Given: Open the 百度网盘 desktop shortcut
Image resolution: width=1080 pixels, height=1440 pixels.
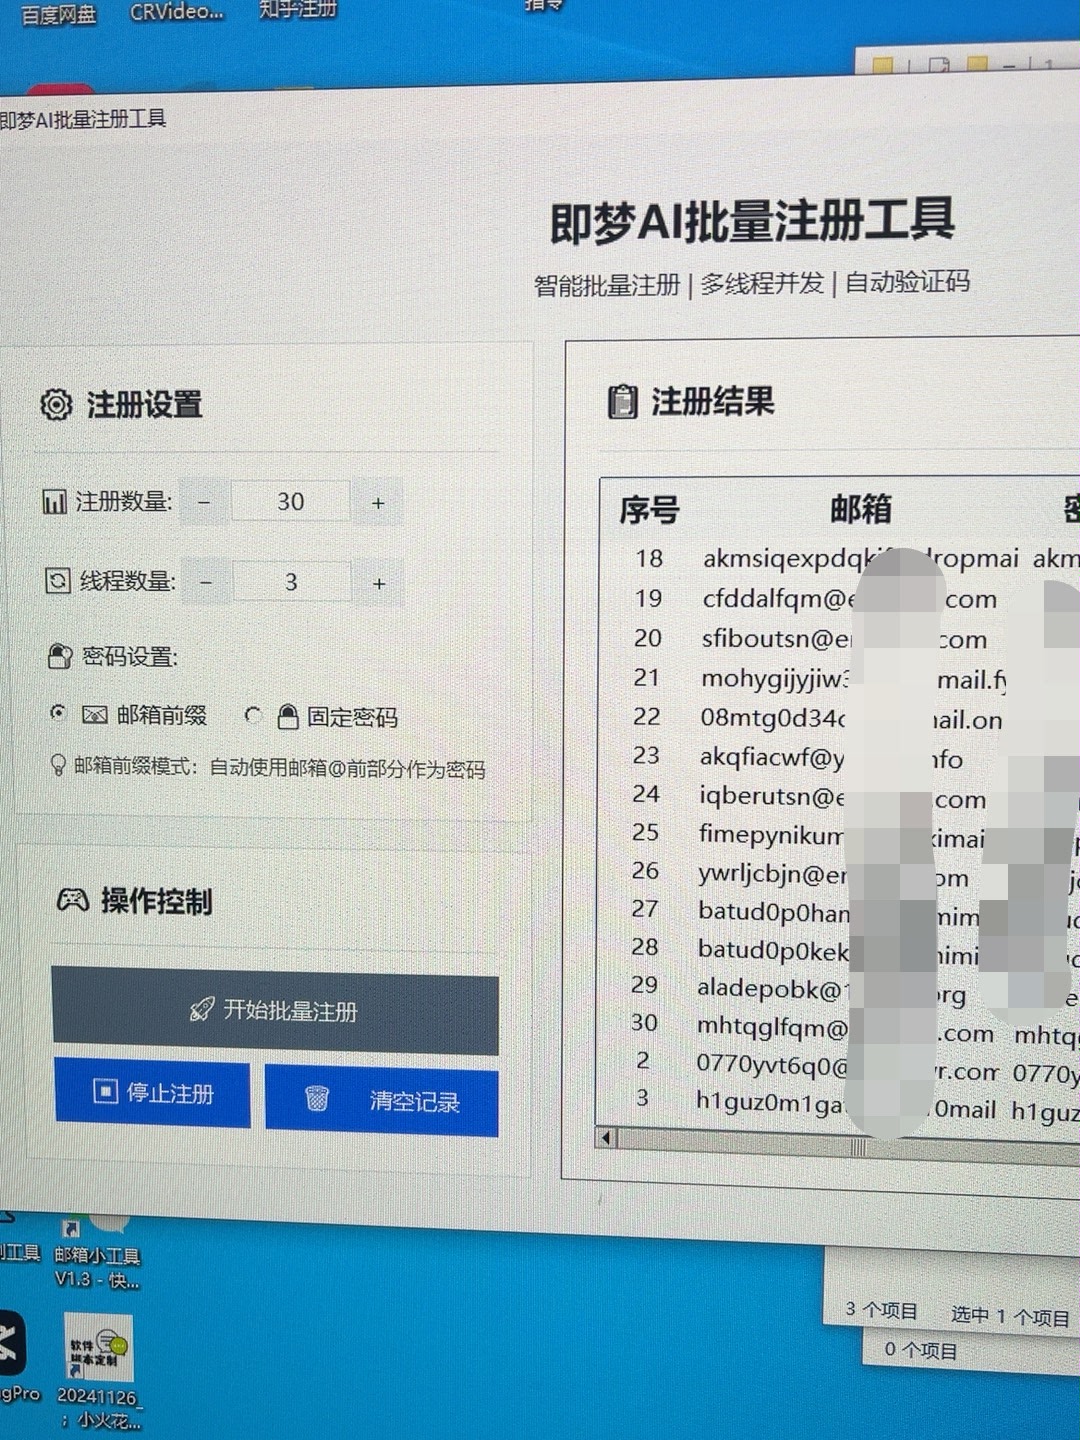Looking at the screenshot, I should [59, 13].
